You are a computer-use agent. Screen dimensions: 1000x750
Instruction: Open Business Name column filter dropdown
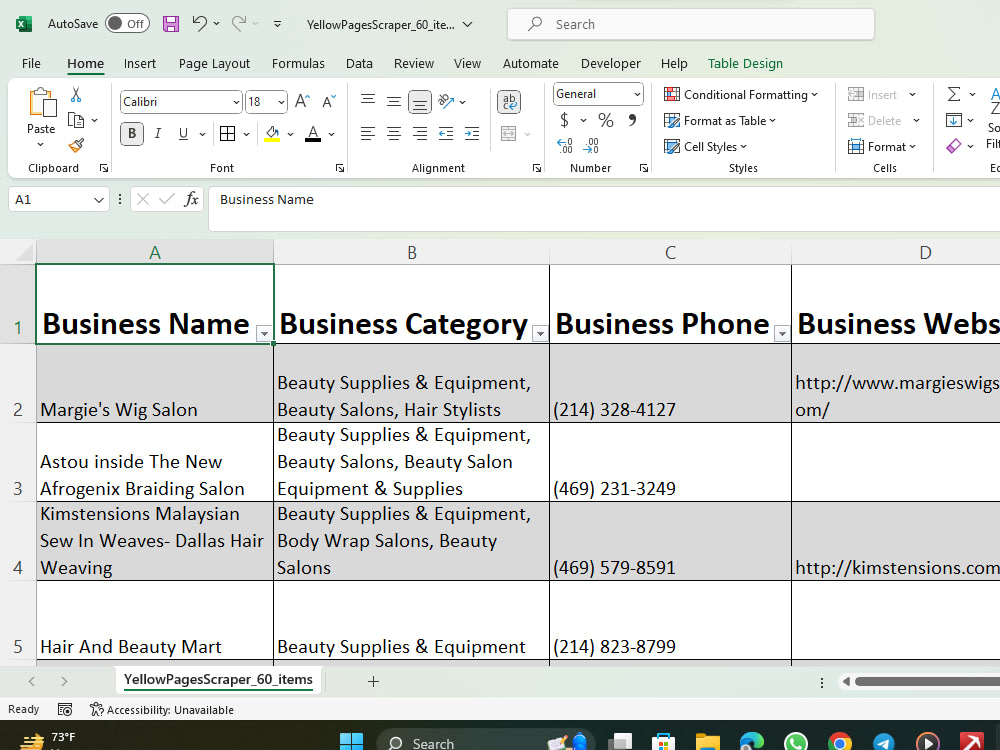[x=263, y=333]
